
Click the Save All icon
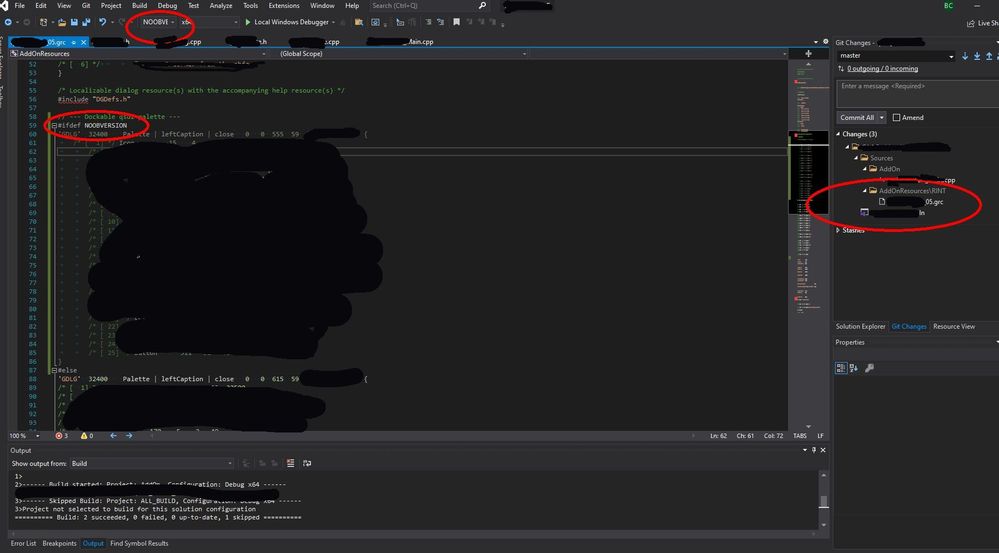point(86,22)
